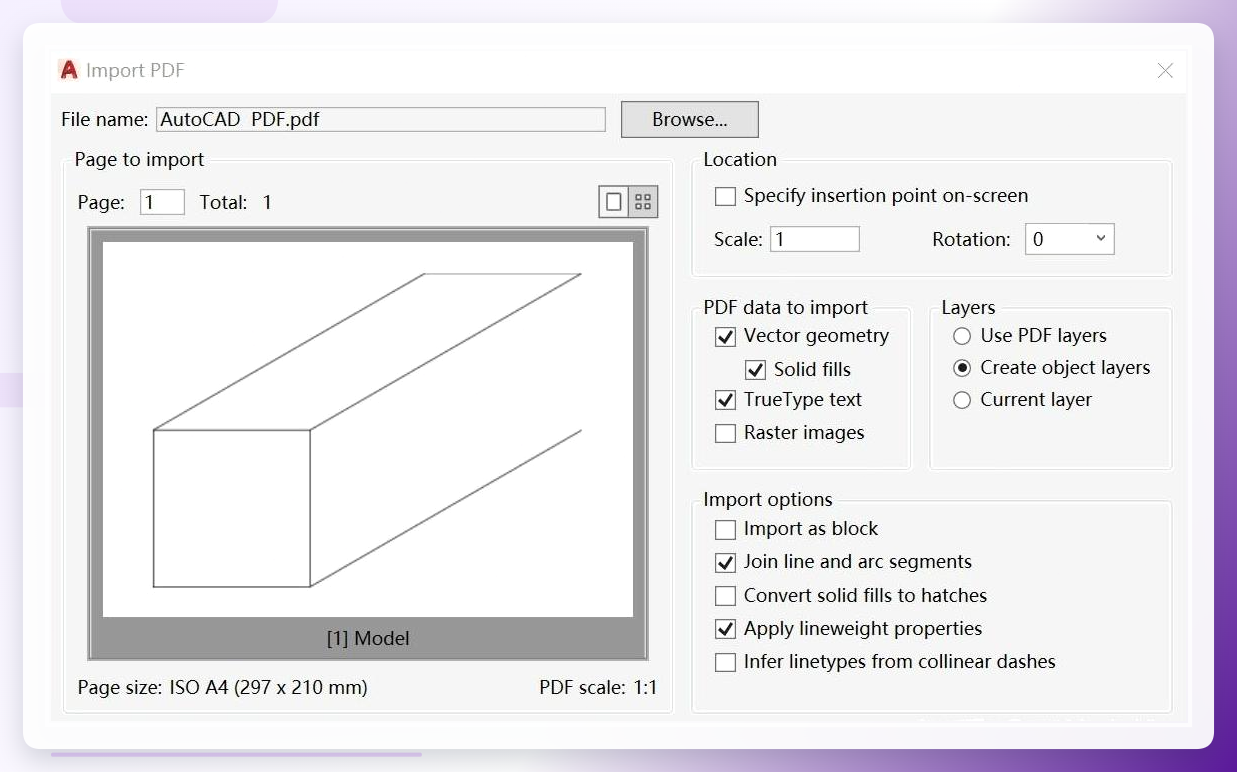Image resolution: width=1237 pixels, height=772 pixels.
Task: Enable Raster images import
Action: [725, 433]
